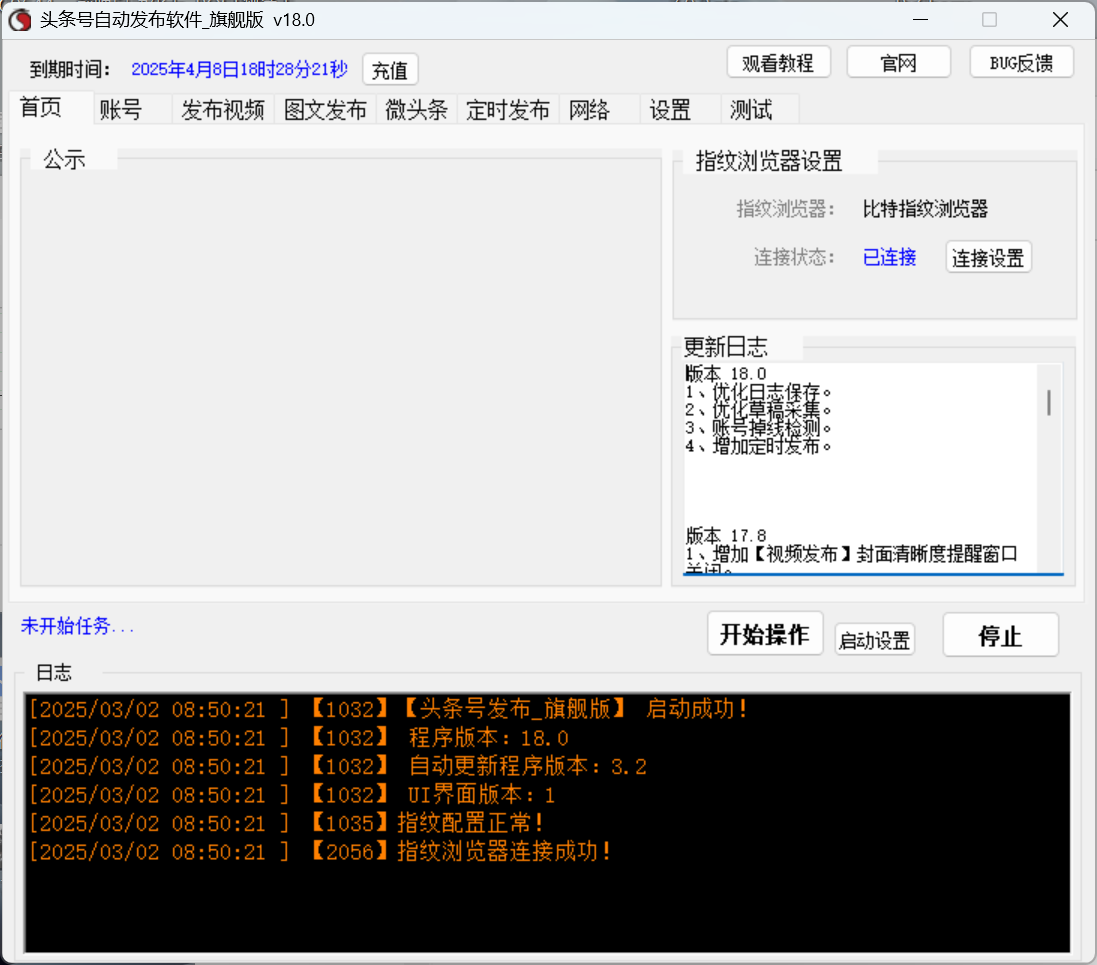
Task: Click the log line 启动成功
Action: 388,709
